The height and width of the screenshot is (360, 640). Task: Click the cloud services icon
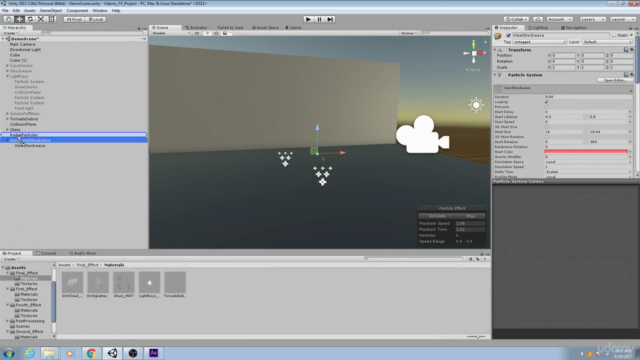538,19
